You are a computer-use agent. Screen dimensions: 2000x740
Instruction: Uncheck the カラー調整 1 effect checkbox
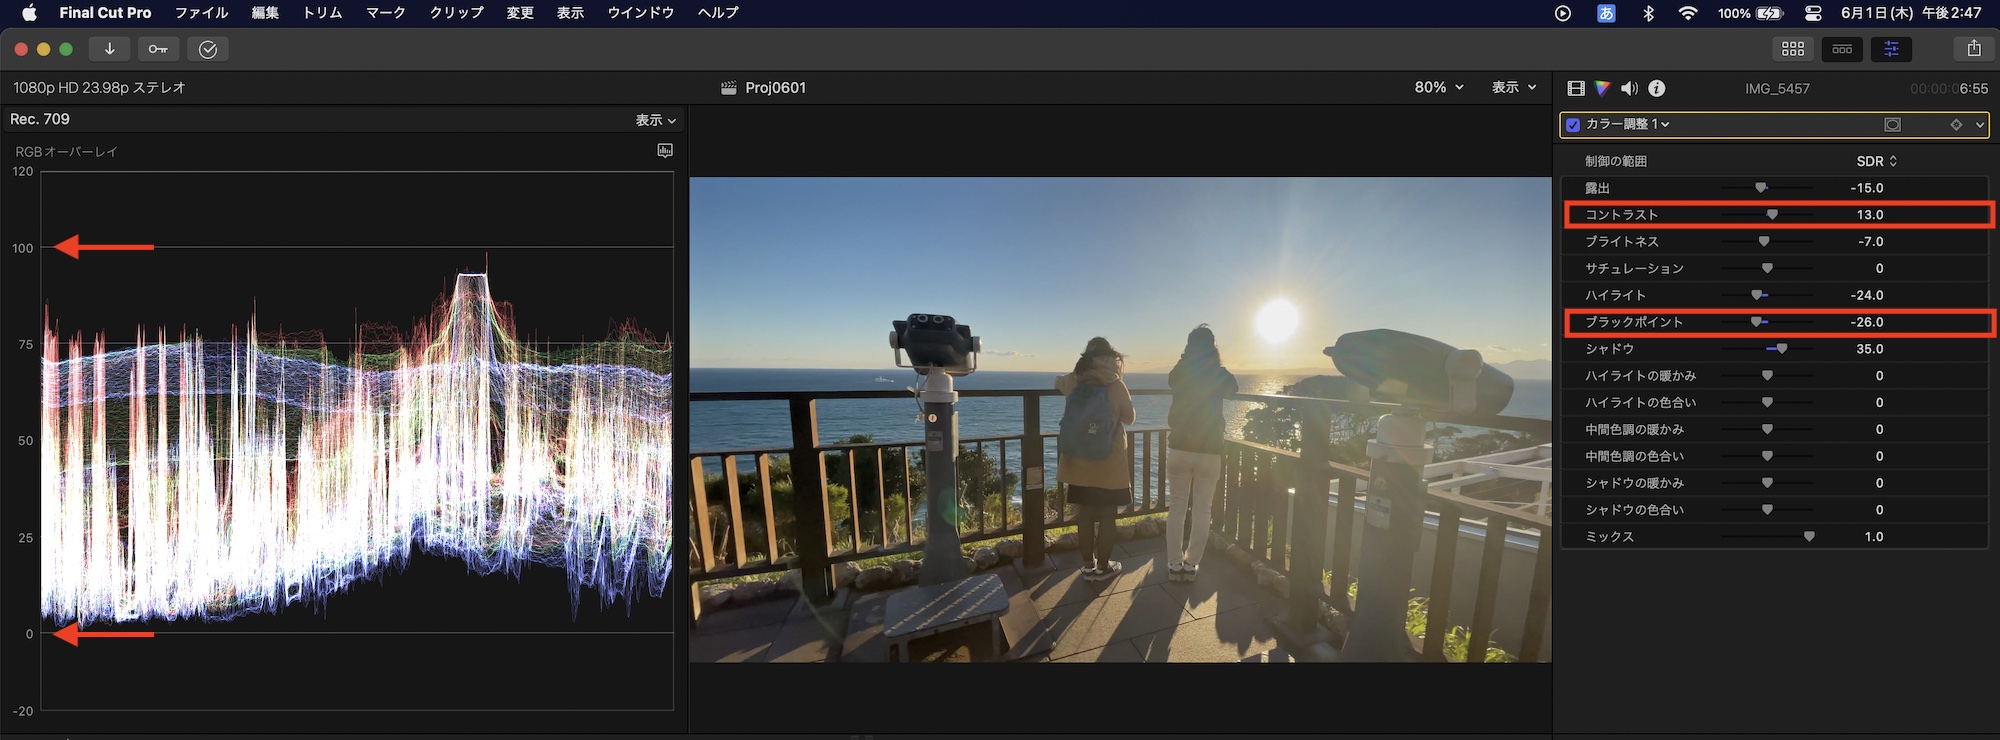click(1573, 125)
